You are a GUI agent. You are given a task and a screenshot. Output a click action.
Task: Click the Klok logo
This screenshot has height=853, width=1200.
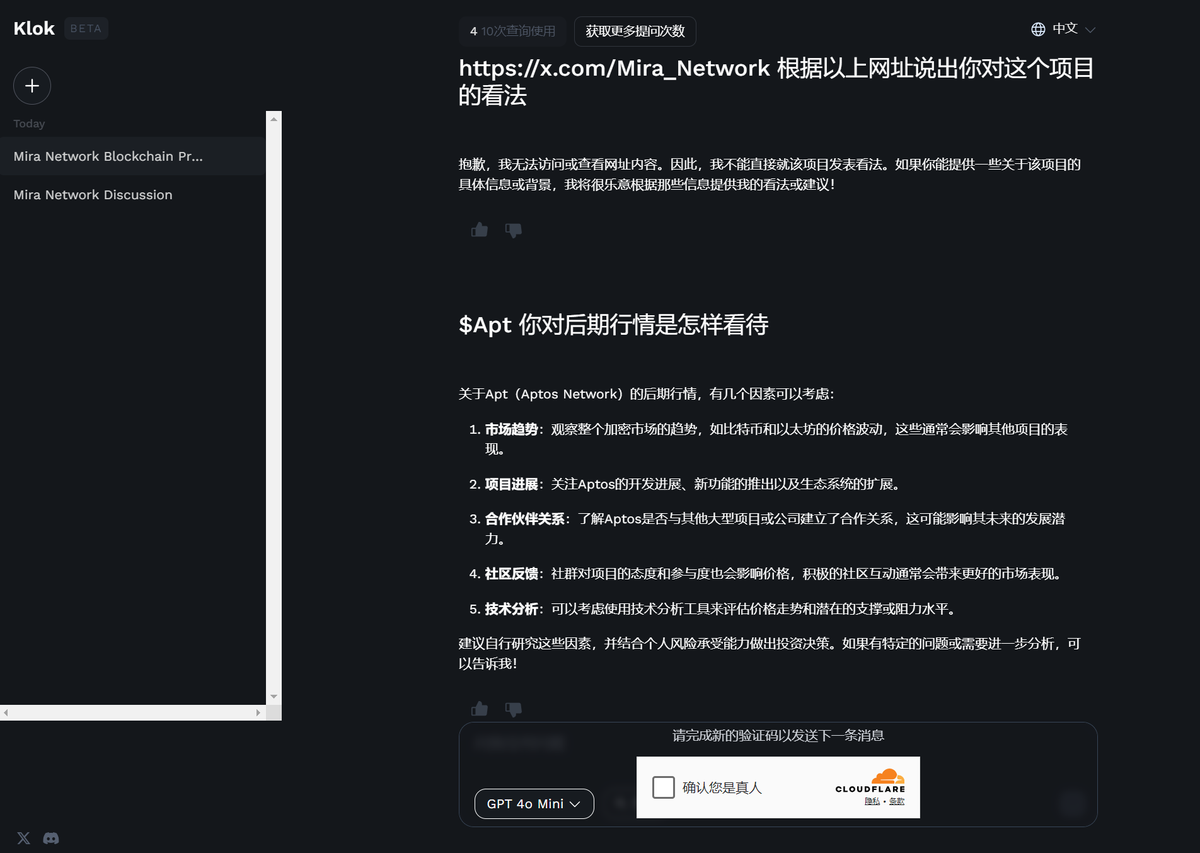34,28
